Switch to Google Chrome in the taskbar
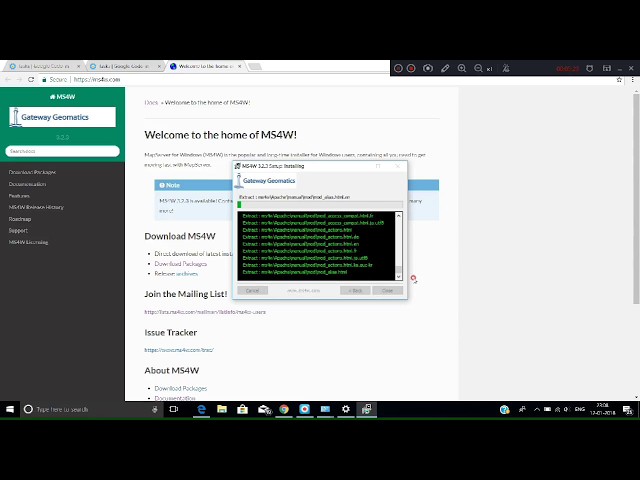640x480 pixels. click(284, 409)
